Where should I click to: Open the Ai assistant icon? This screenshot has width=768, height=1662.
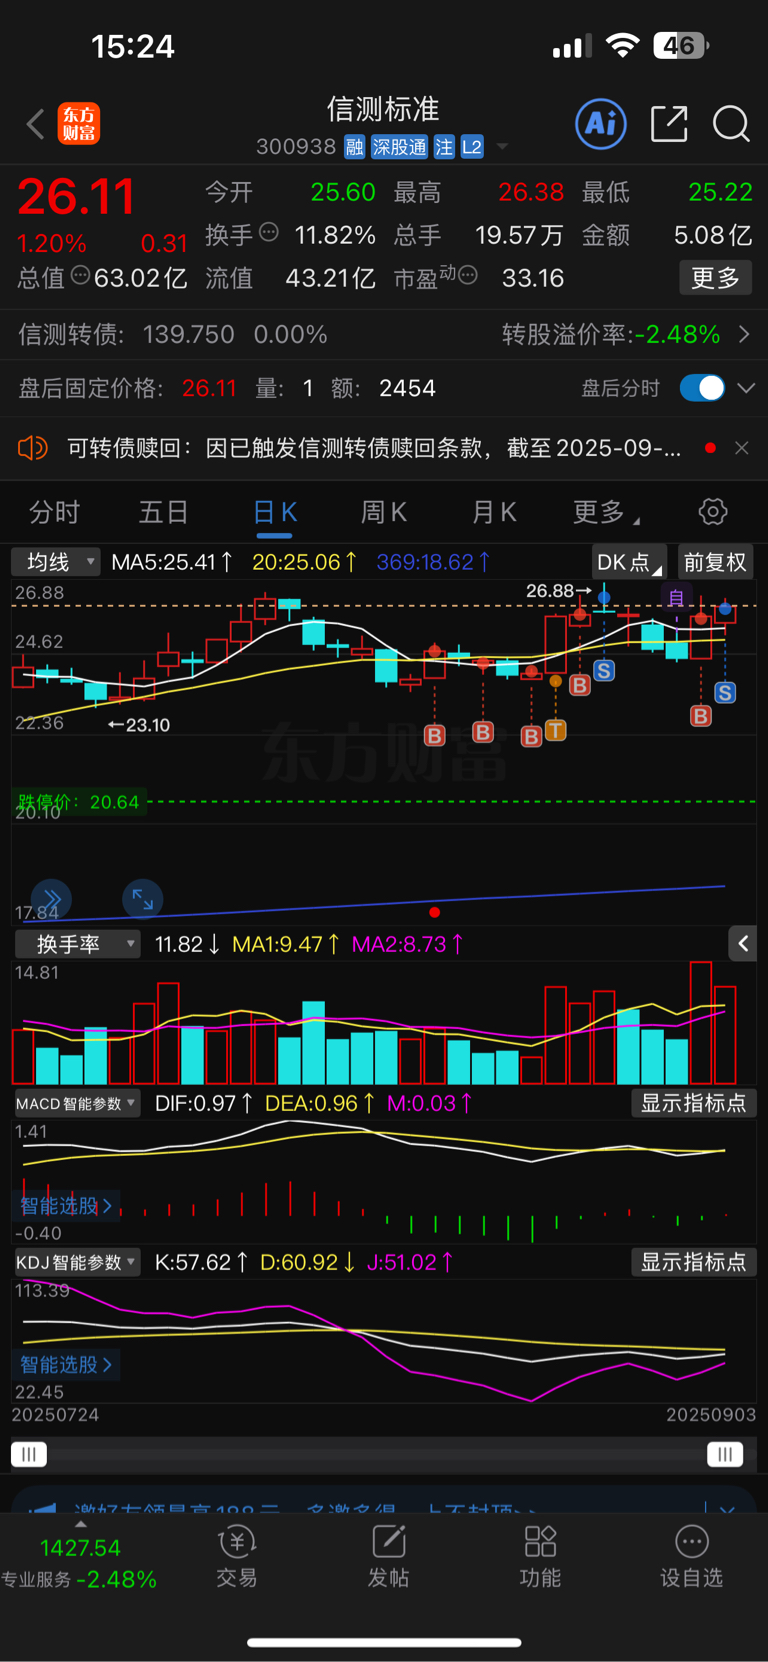pyautogui.click(x=601, y=124)
